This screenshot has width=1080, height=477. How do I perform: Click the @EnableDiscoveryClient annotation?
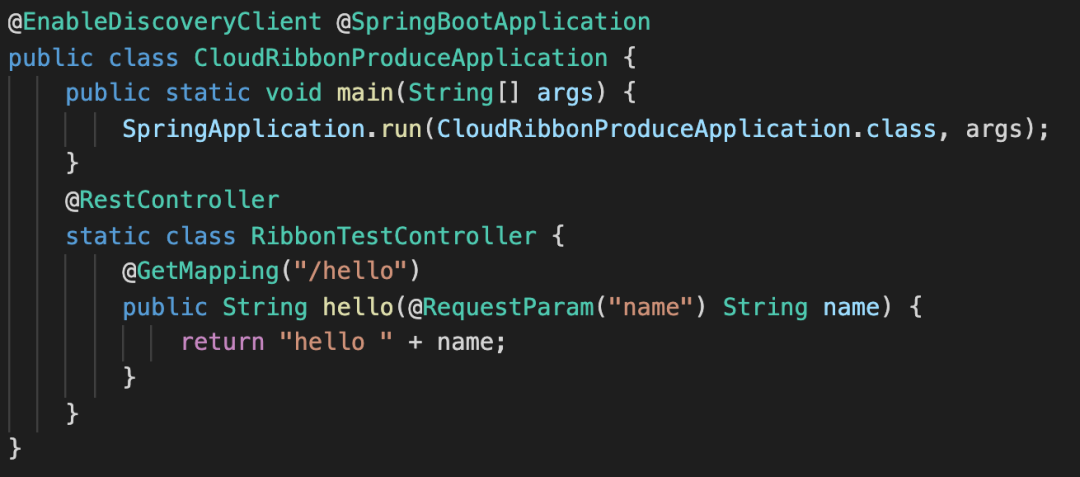pos(165,22)
